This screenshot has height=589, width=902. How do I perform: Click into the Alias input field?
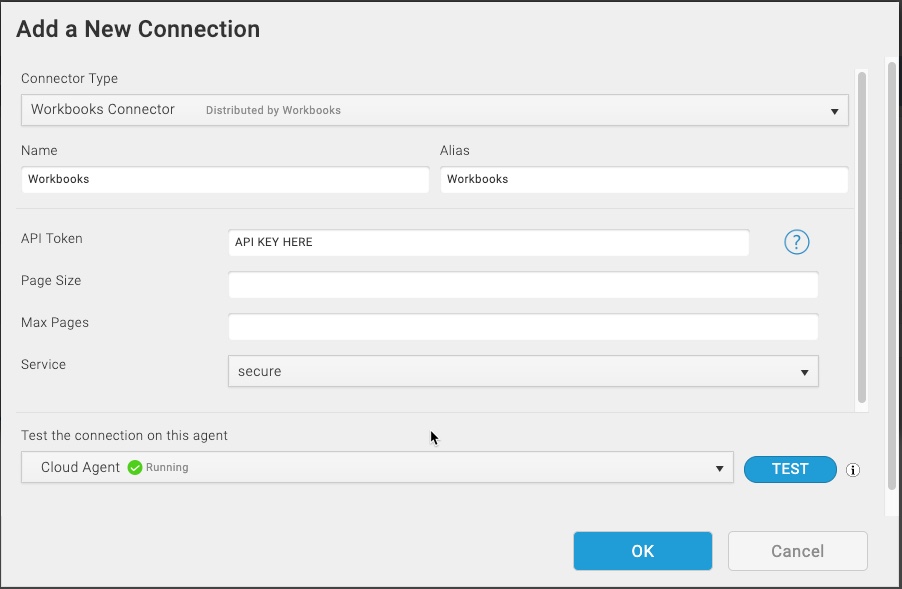click(x=644, y=179)
